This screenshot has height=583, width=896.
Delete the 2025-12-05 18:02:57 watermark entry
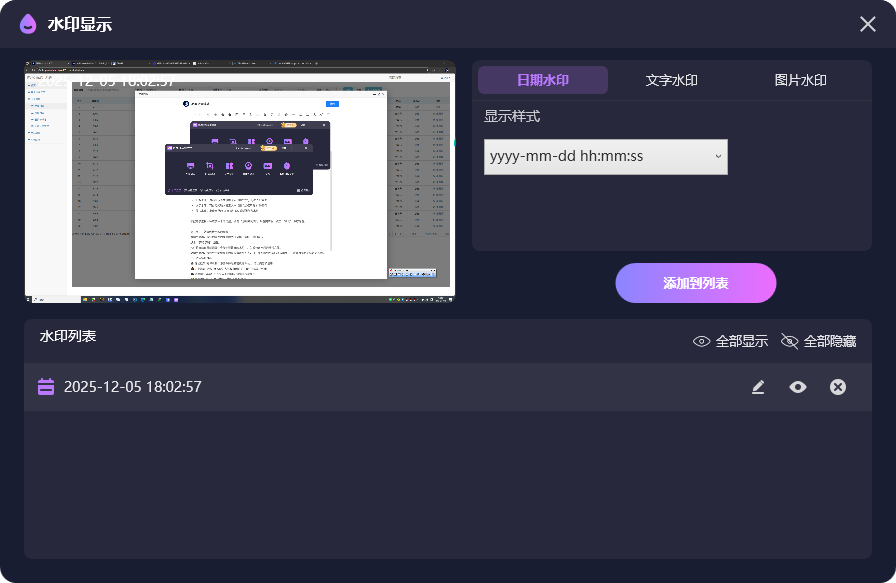(838, 387)
